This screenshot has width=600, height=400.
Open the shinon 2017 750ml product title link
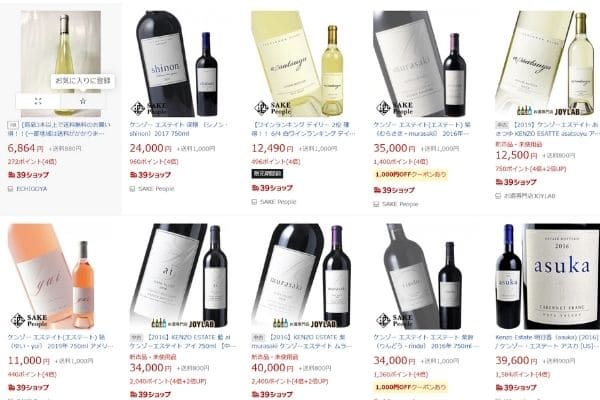coord(178,129)
